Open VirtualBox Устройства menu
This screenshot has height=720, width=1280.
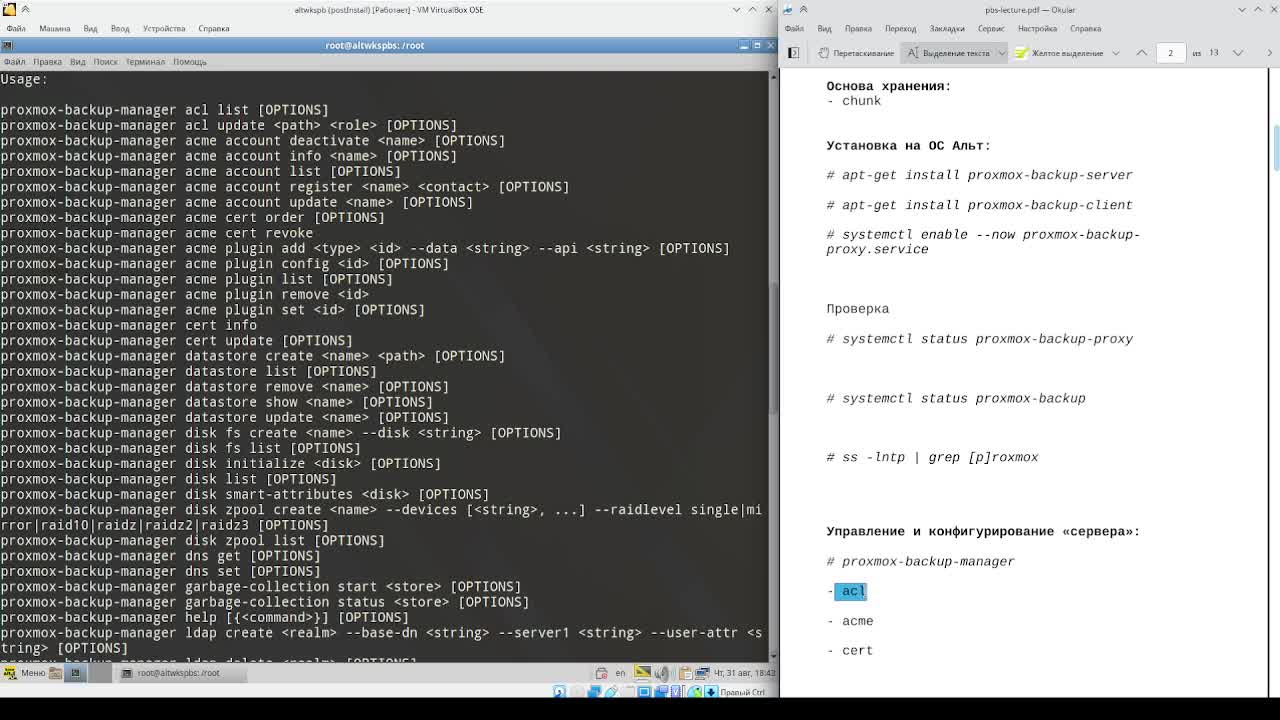coord(163,28)
